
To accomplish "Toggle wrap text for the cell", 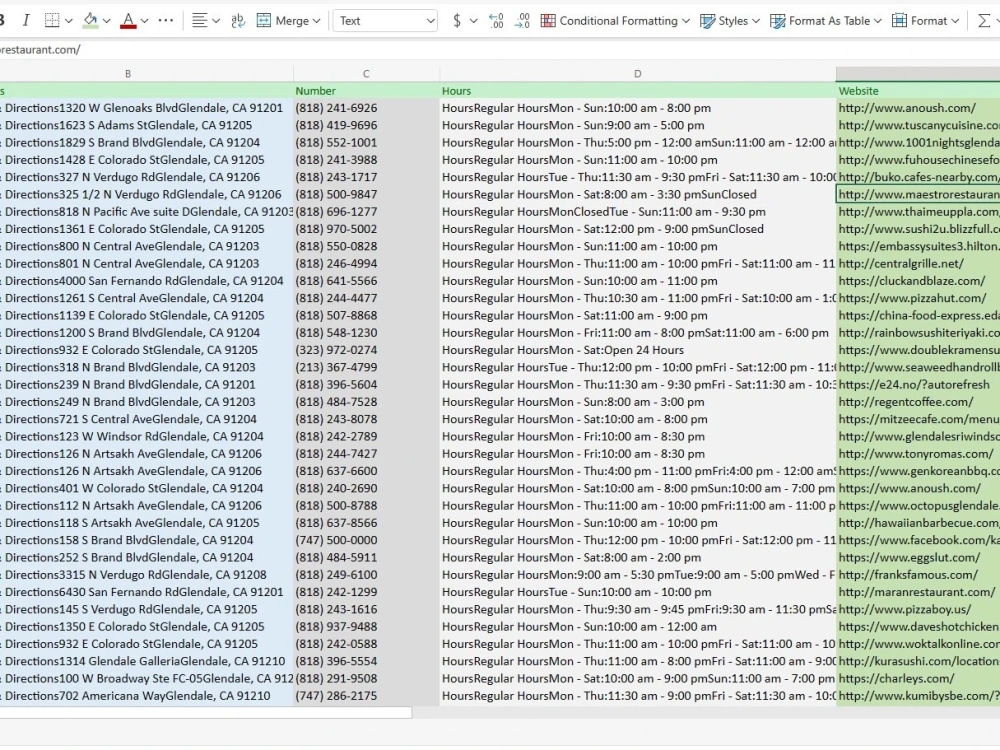I will click(x=237, y=20).
